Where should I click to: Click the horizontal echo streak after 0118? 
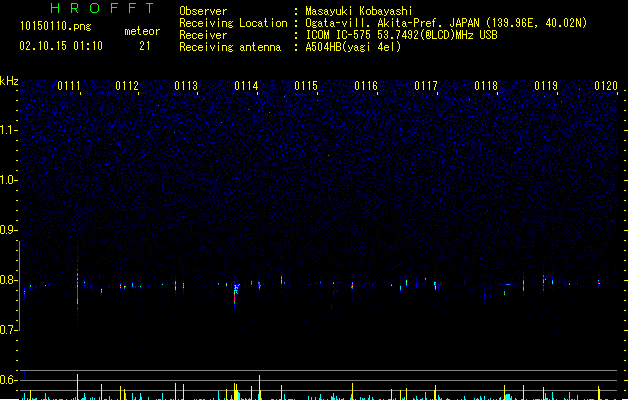(508, 284)
